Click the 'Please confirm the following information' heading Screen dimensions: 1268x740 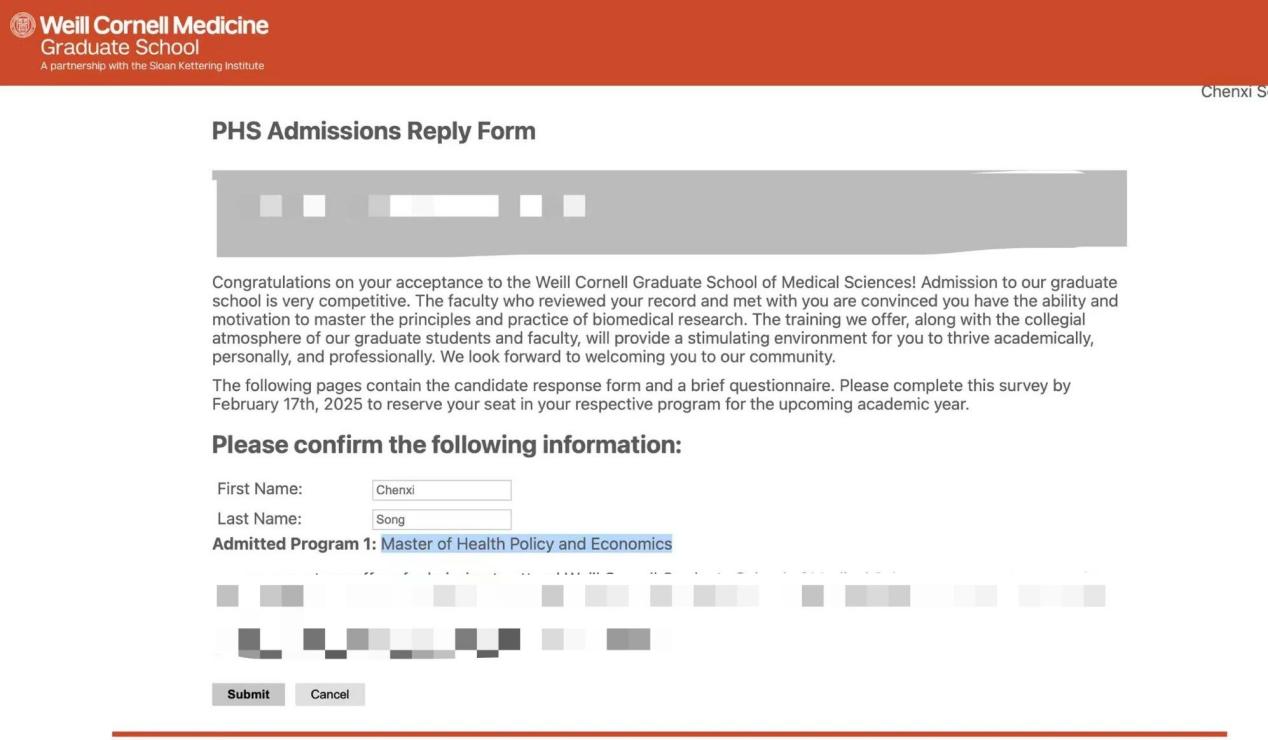click(446, 445)
